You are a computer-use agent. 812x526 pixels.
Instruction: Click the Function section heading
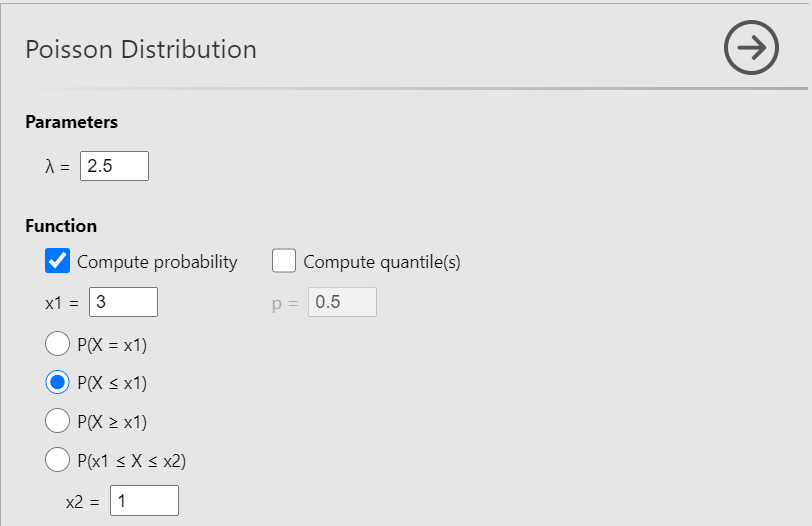(x=61, y=226)
